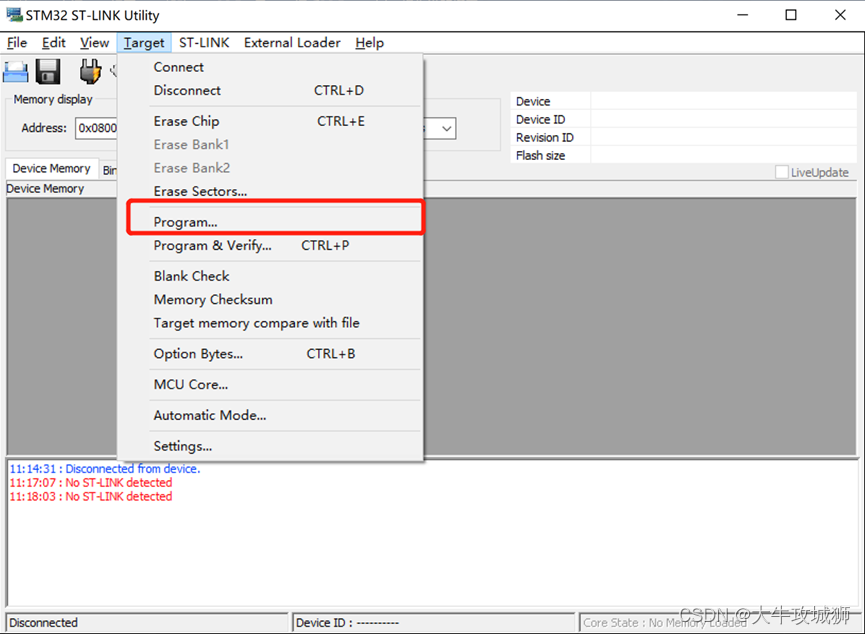The height and width of the screenshot is (634, 865).
Task: Click log line 'Disconnected from device.'
Action: point(105,468)
